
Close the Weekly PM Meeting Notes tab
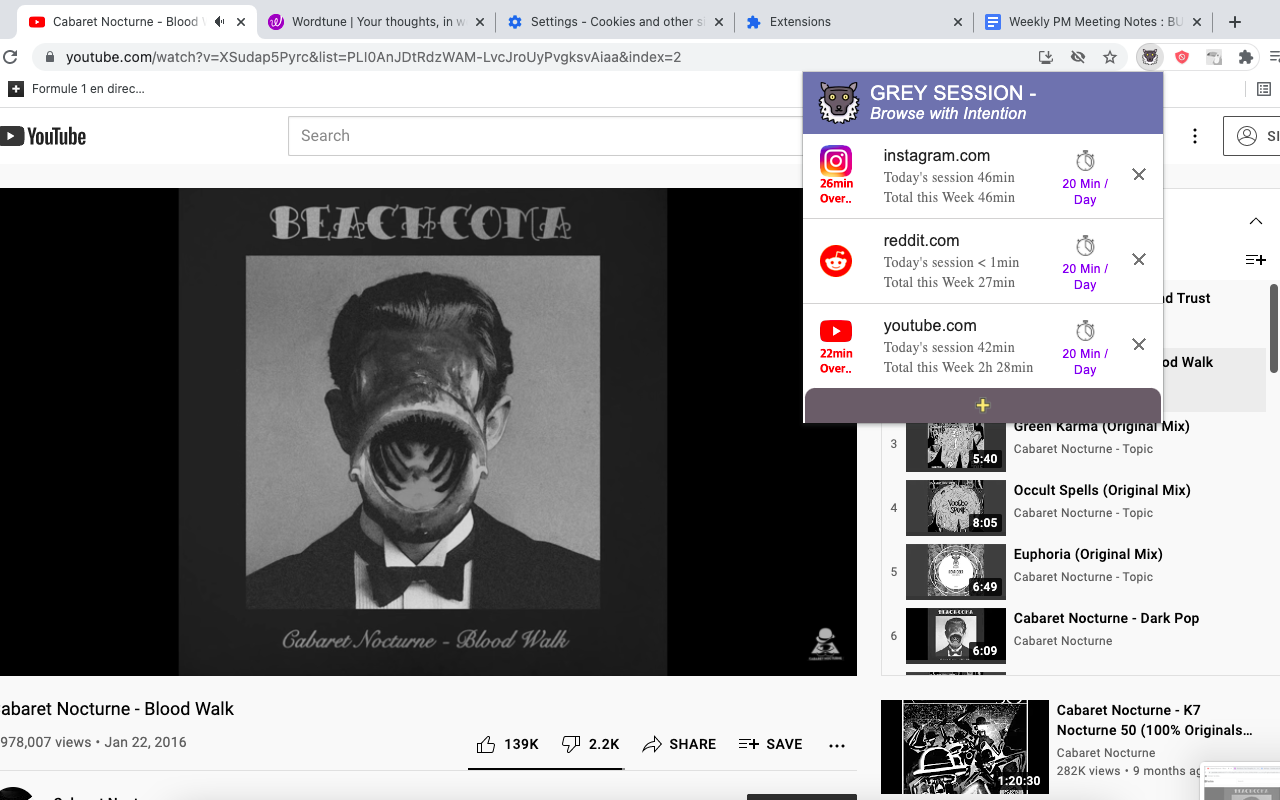pos(1196,22)
